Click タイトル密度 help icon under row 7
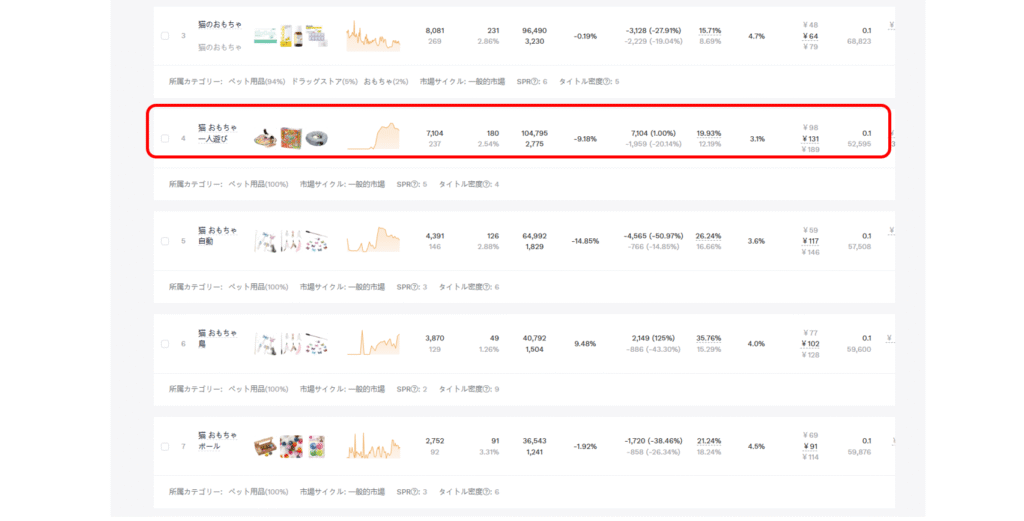 tap(485, 492)
